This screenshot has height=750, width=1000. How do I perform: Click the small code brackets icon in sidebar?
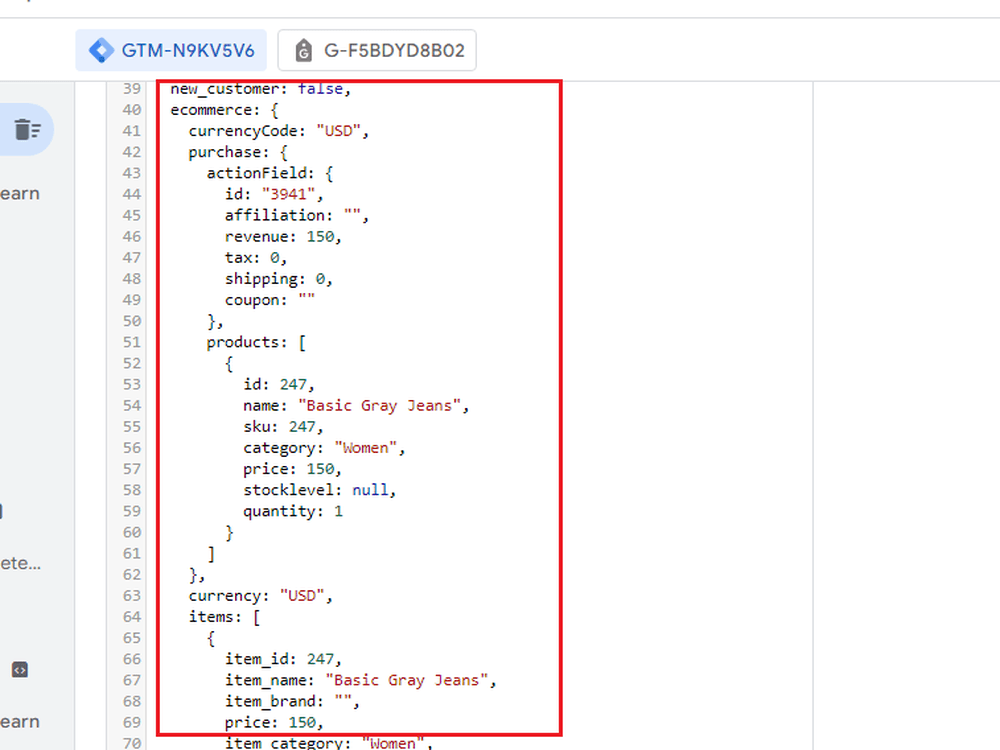pos(20,670)
